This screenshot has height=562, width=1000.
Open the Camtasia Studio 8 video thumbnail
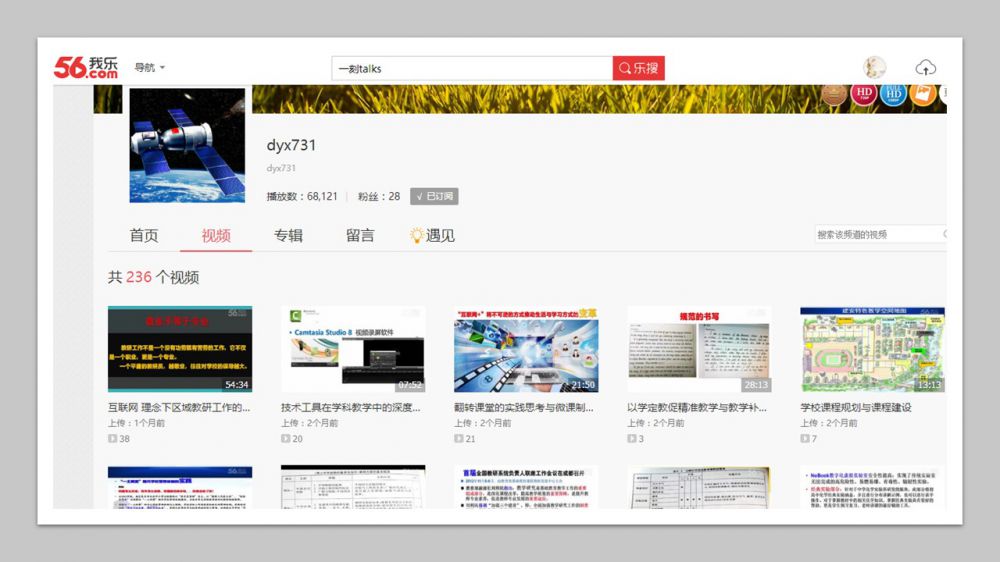tap(353, 349)
